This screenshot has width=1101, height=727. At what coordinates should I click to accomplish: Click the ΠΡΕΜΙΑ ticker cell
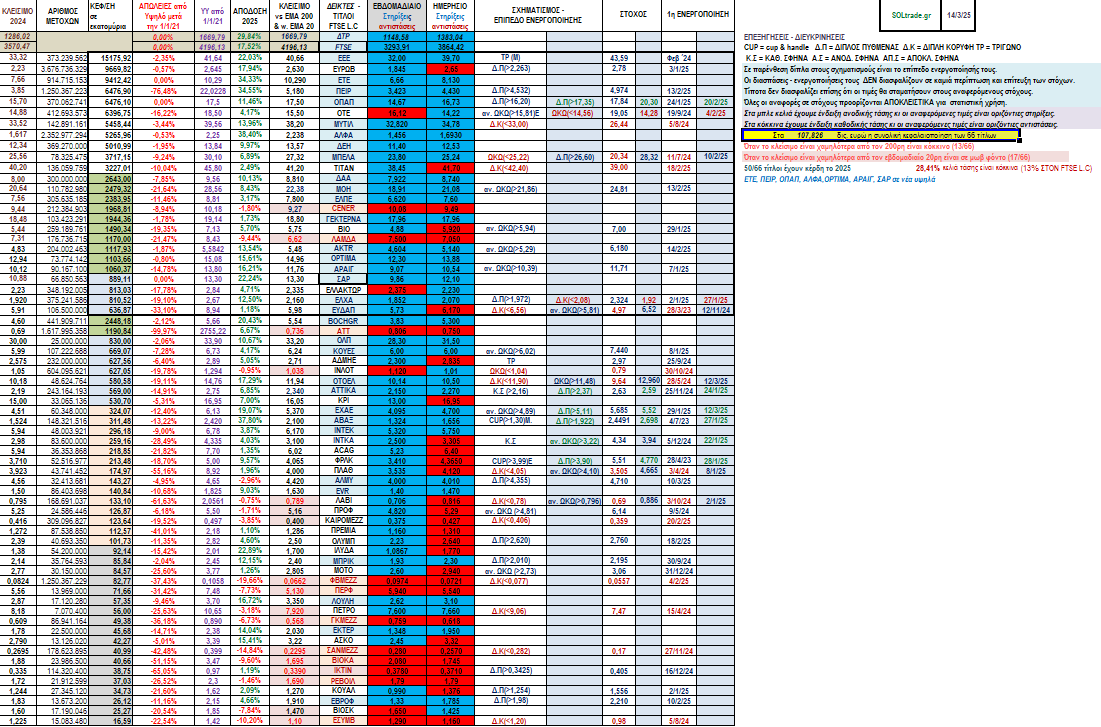click(344, 532)
